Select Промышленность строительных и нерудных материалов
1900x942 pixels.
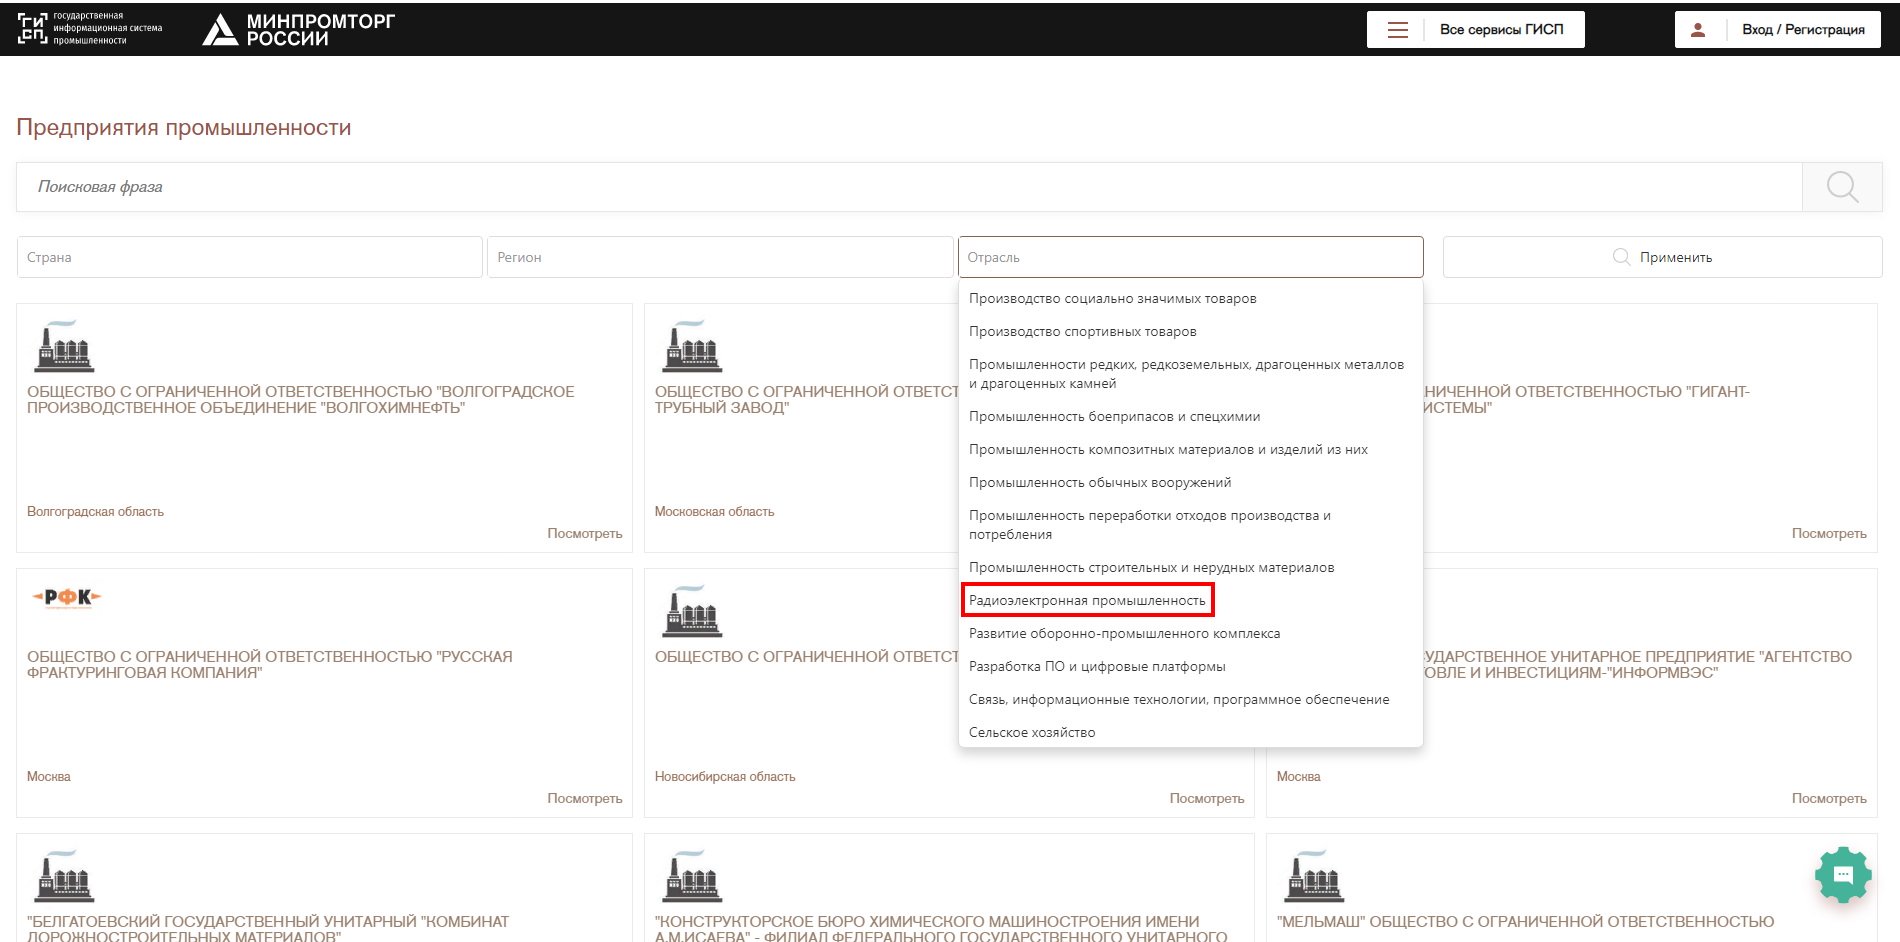[1190, 567]
